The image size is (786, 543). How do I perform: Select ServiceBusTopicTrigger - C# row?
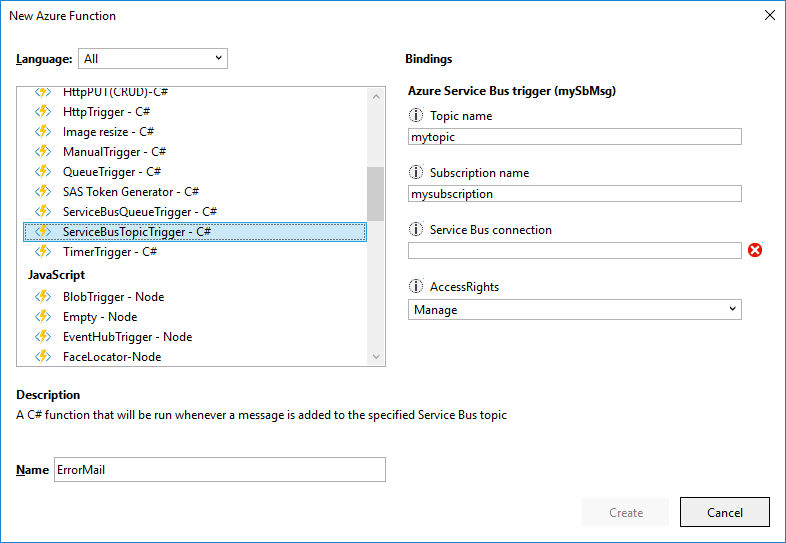pyautogui.click(x=195, y=232)
